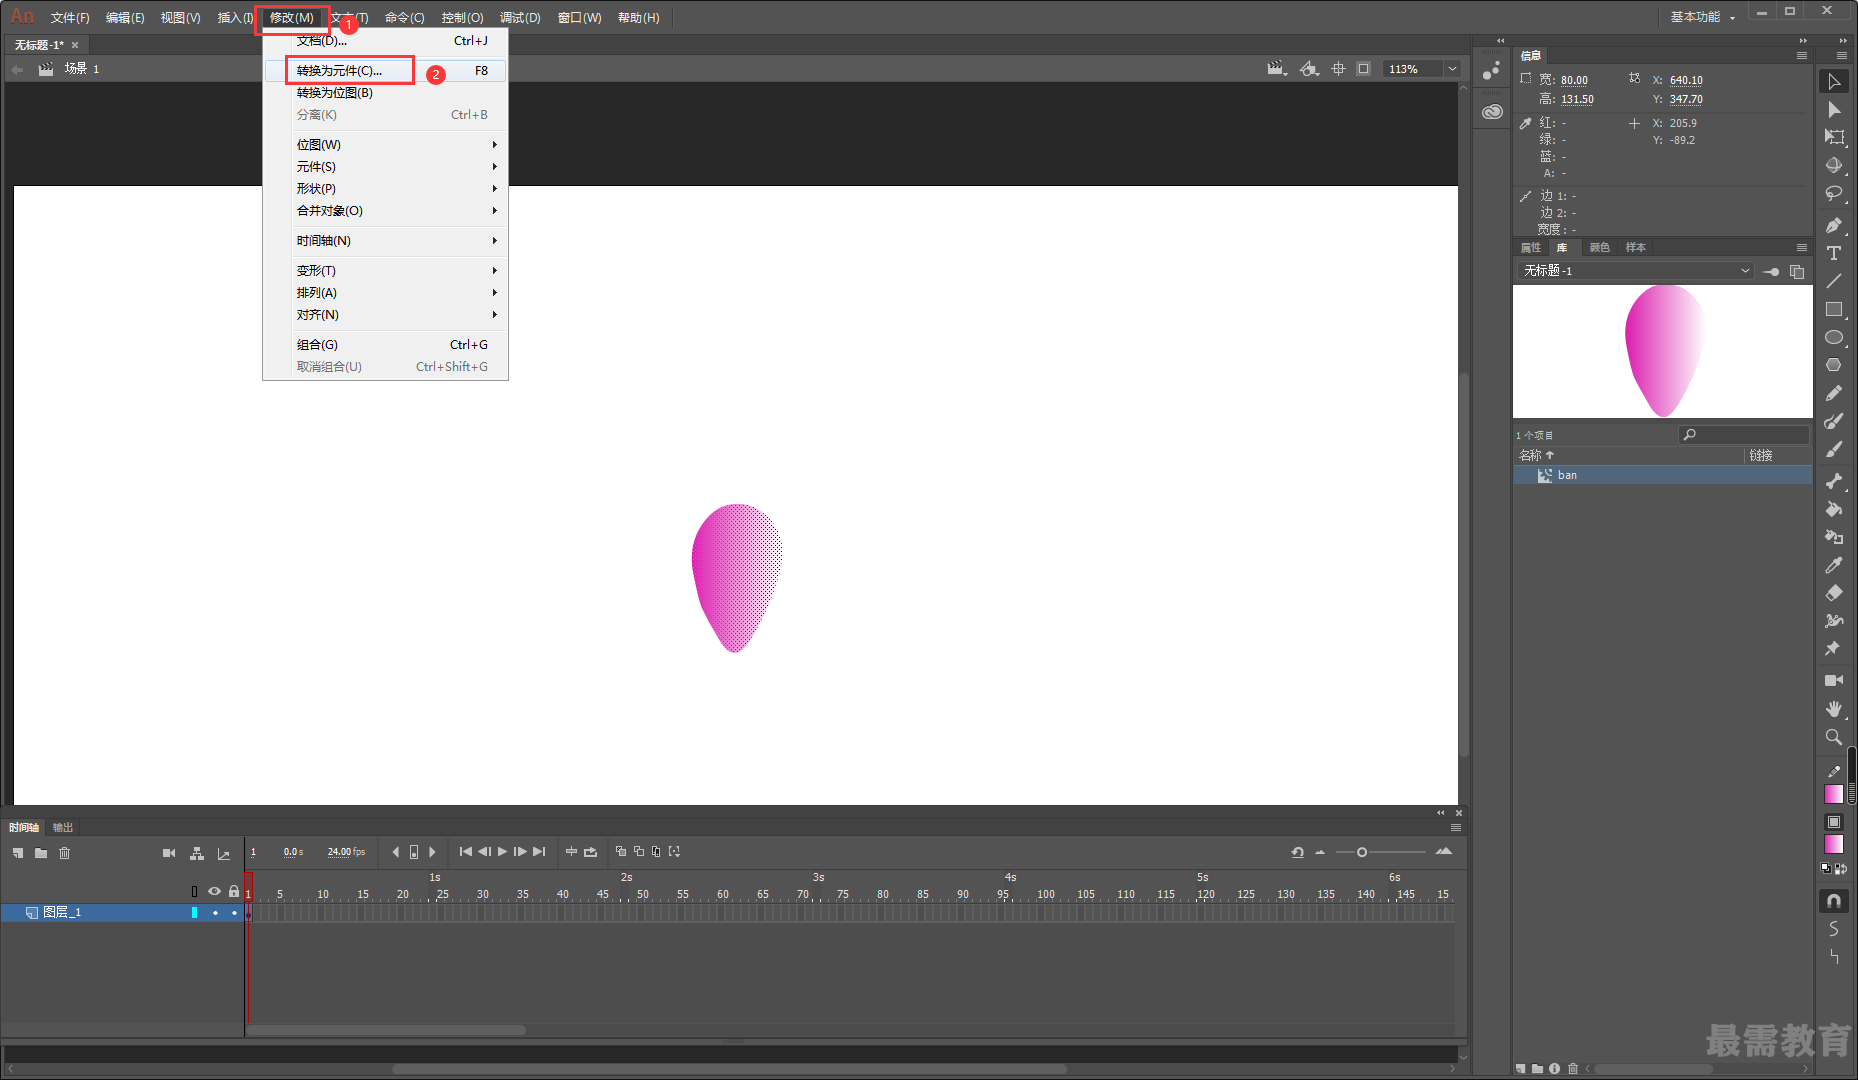Click the stroke color swatch
Viewport: 1858px width, 1080px height.
[1833, 794]
